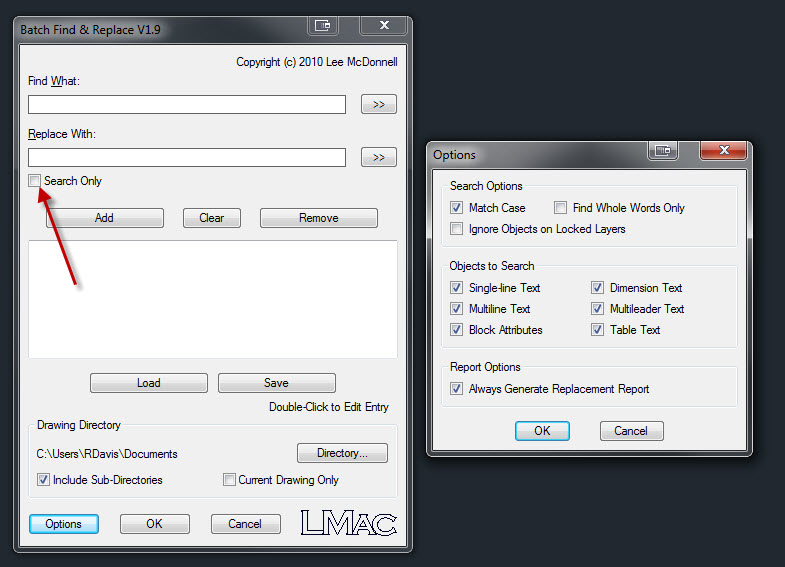Open the >> button beside Find What
Screen dimensions: 785x567
[379, 104]
